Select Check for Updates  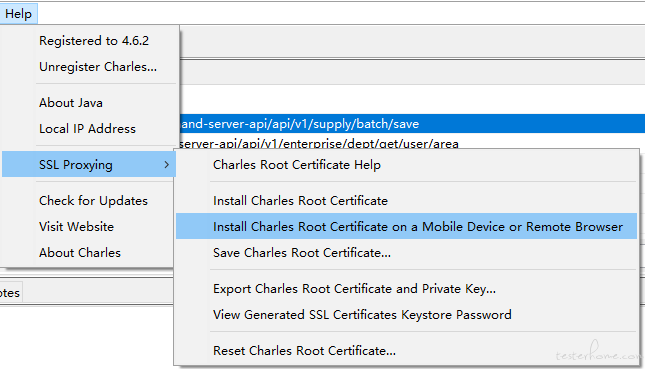[93, 201]
